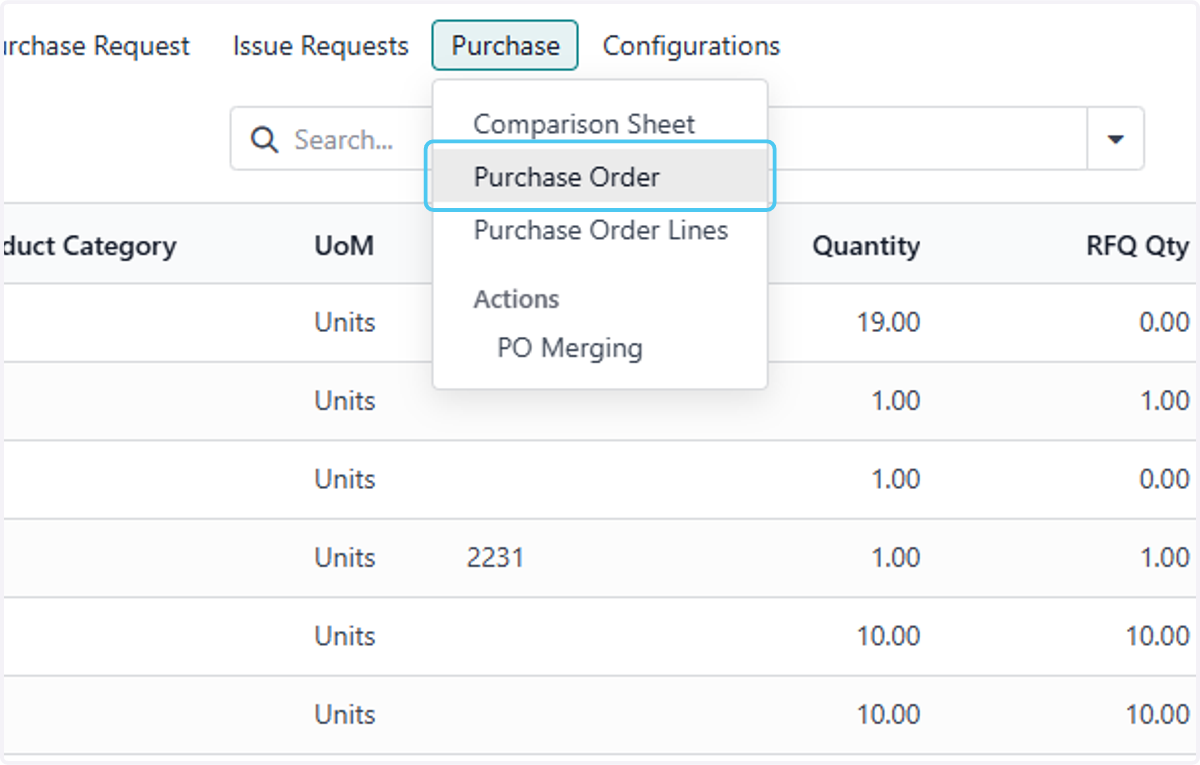Click the 19.00 quantity cell
The width and height of the screenshot is (1200, 765).
pos(889,322)
